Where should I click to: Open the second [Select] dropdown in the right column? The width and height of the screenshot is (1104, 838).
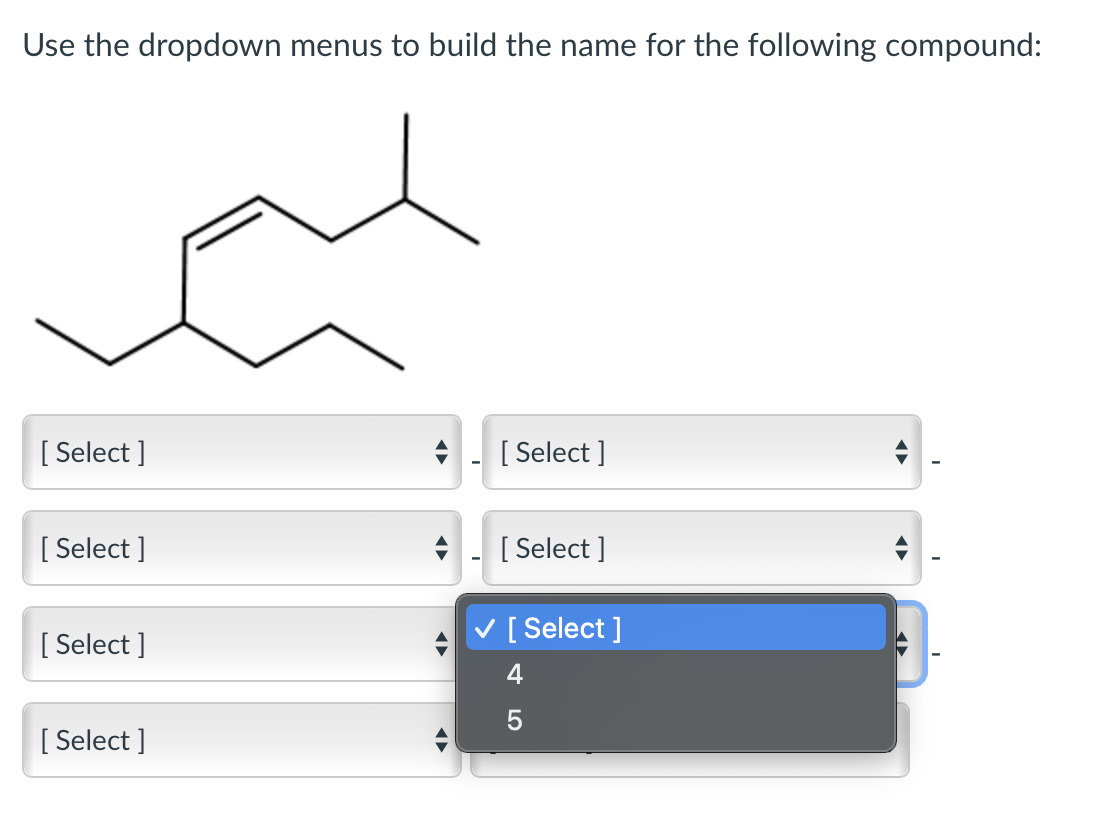pyautogui.click(x=700, y=548)
